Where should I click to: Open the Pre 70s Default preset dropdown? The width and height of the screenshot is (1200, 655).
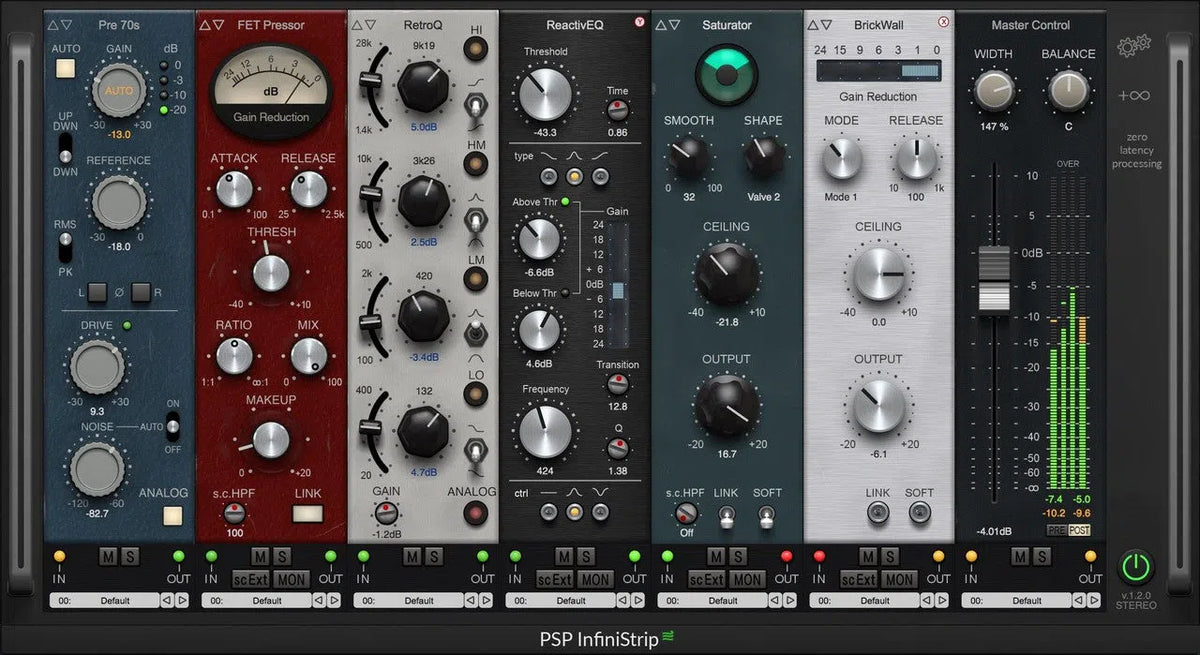click(104, 601)
